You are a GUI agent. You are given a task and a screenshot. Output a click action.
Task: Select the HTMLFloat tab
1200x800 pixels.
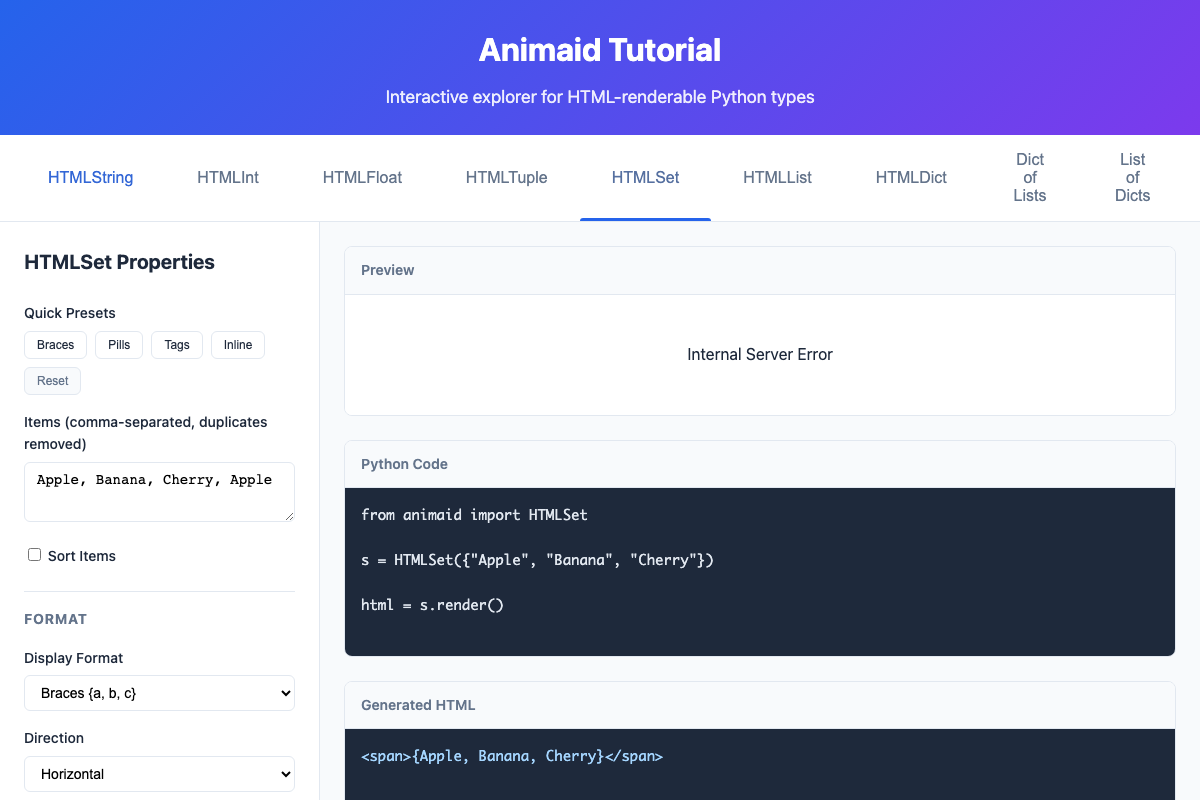[x=362, y=177]
